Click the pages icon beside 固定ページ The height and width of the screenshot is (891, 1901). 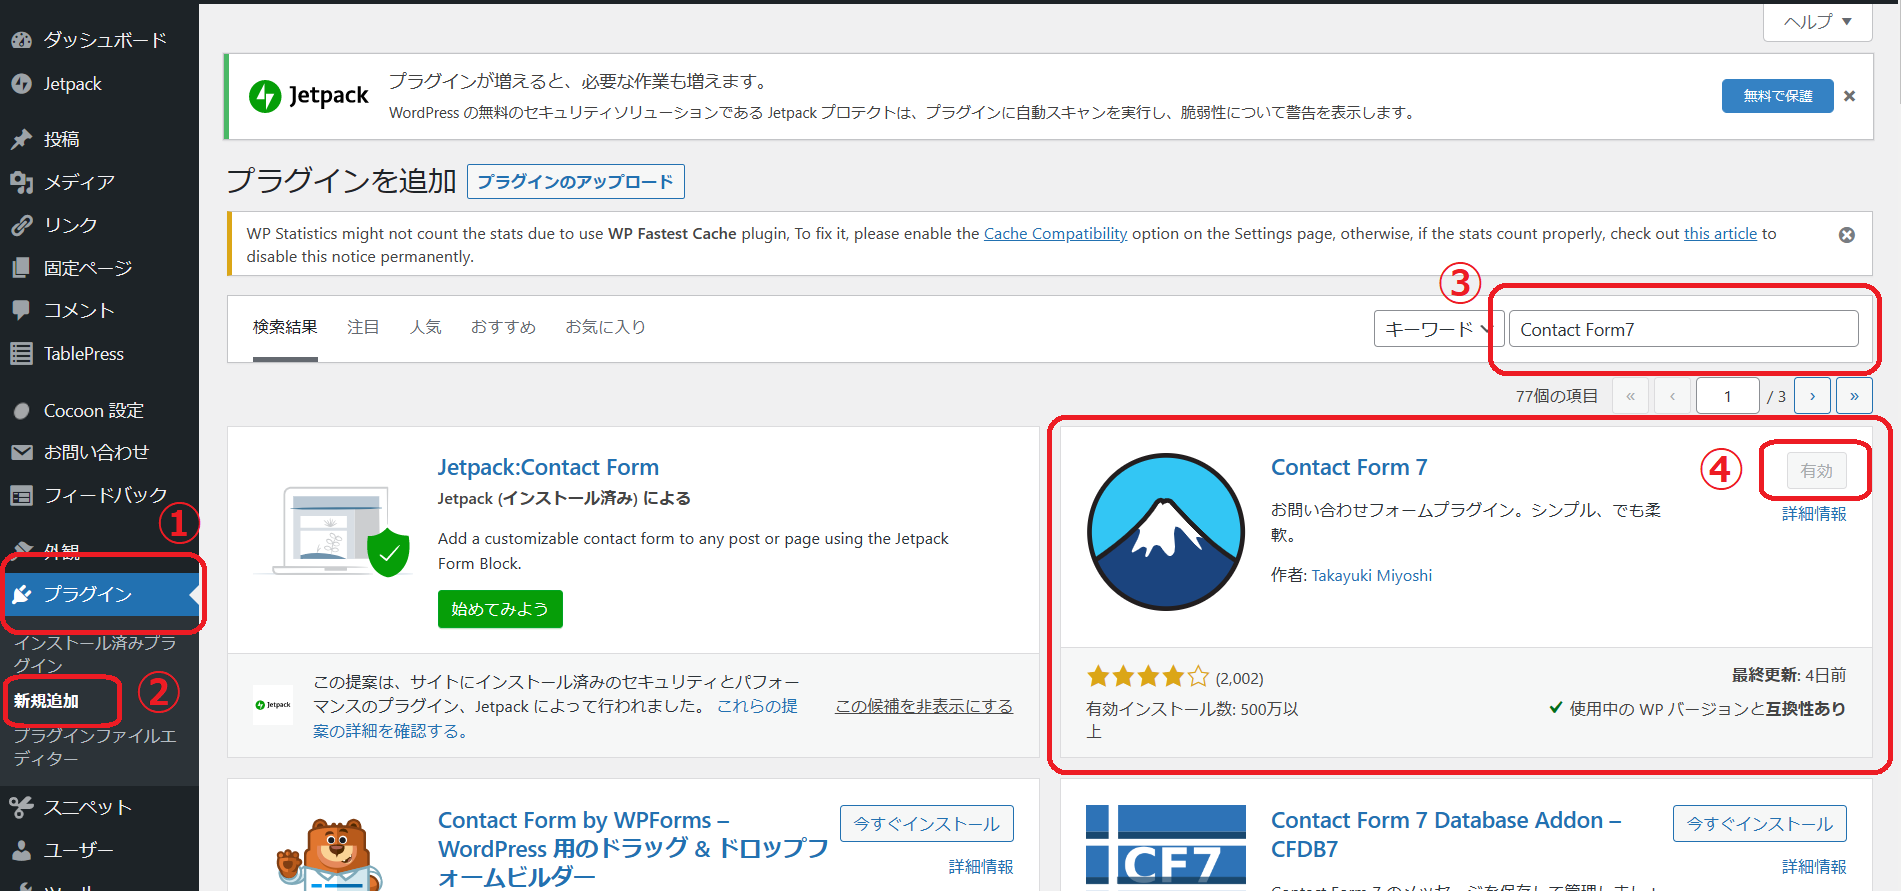21,268
